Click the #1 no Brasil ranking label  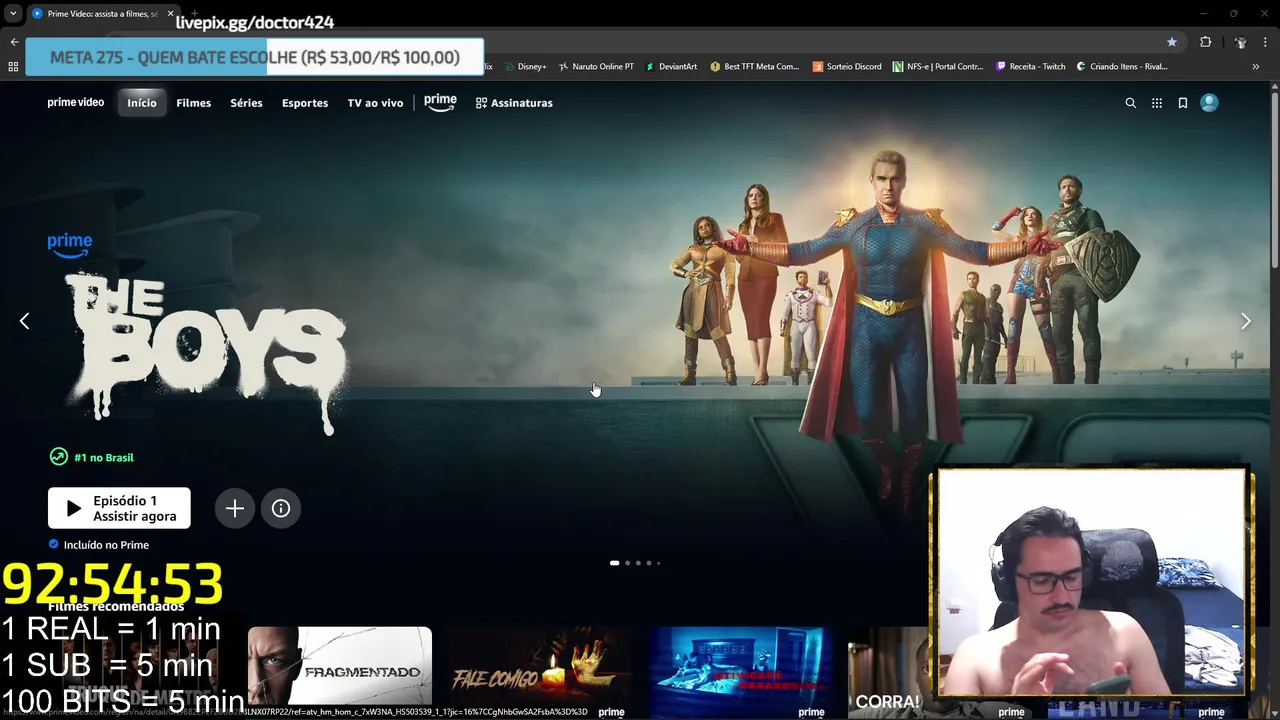(x=92, y=457)
